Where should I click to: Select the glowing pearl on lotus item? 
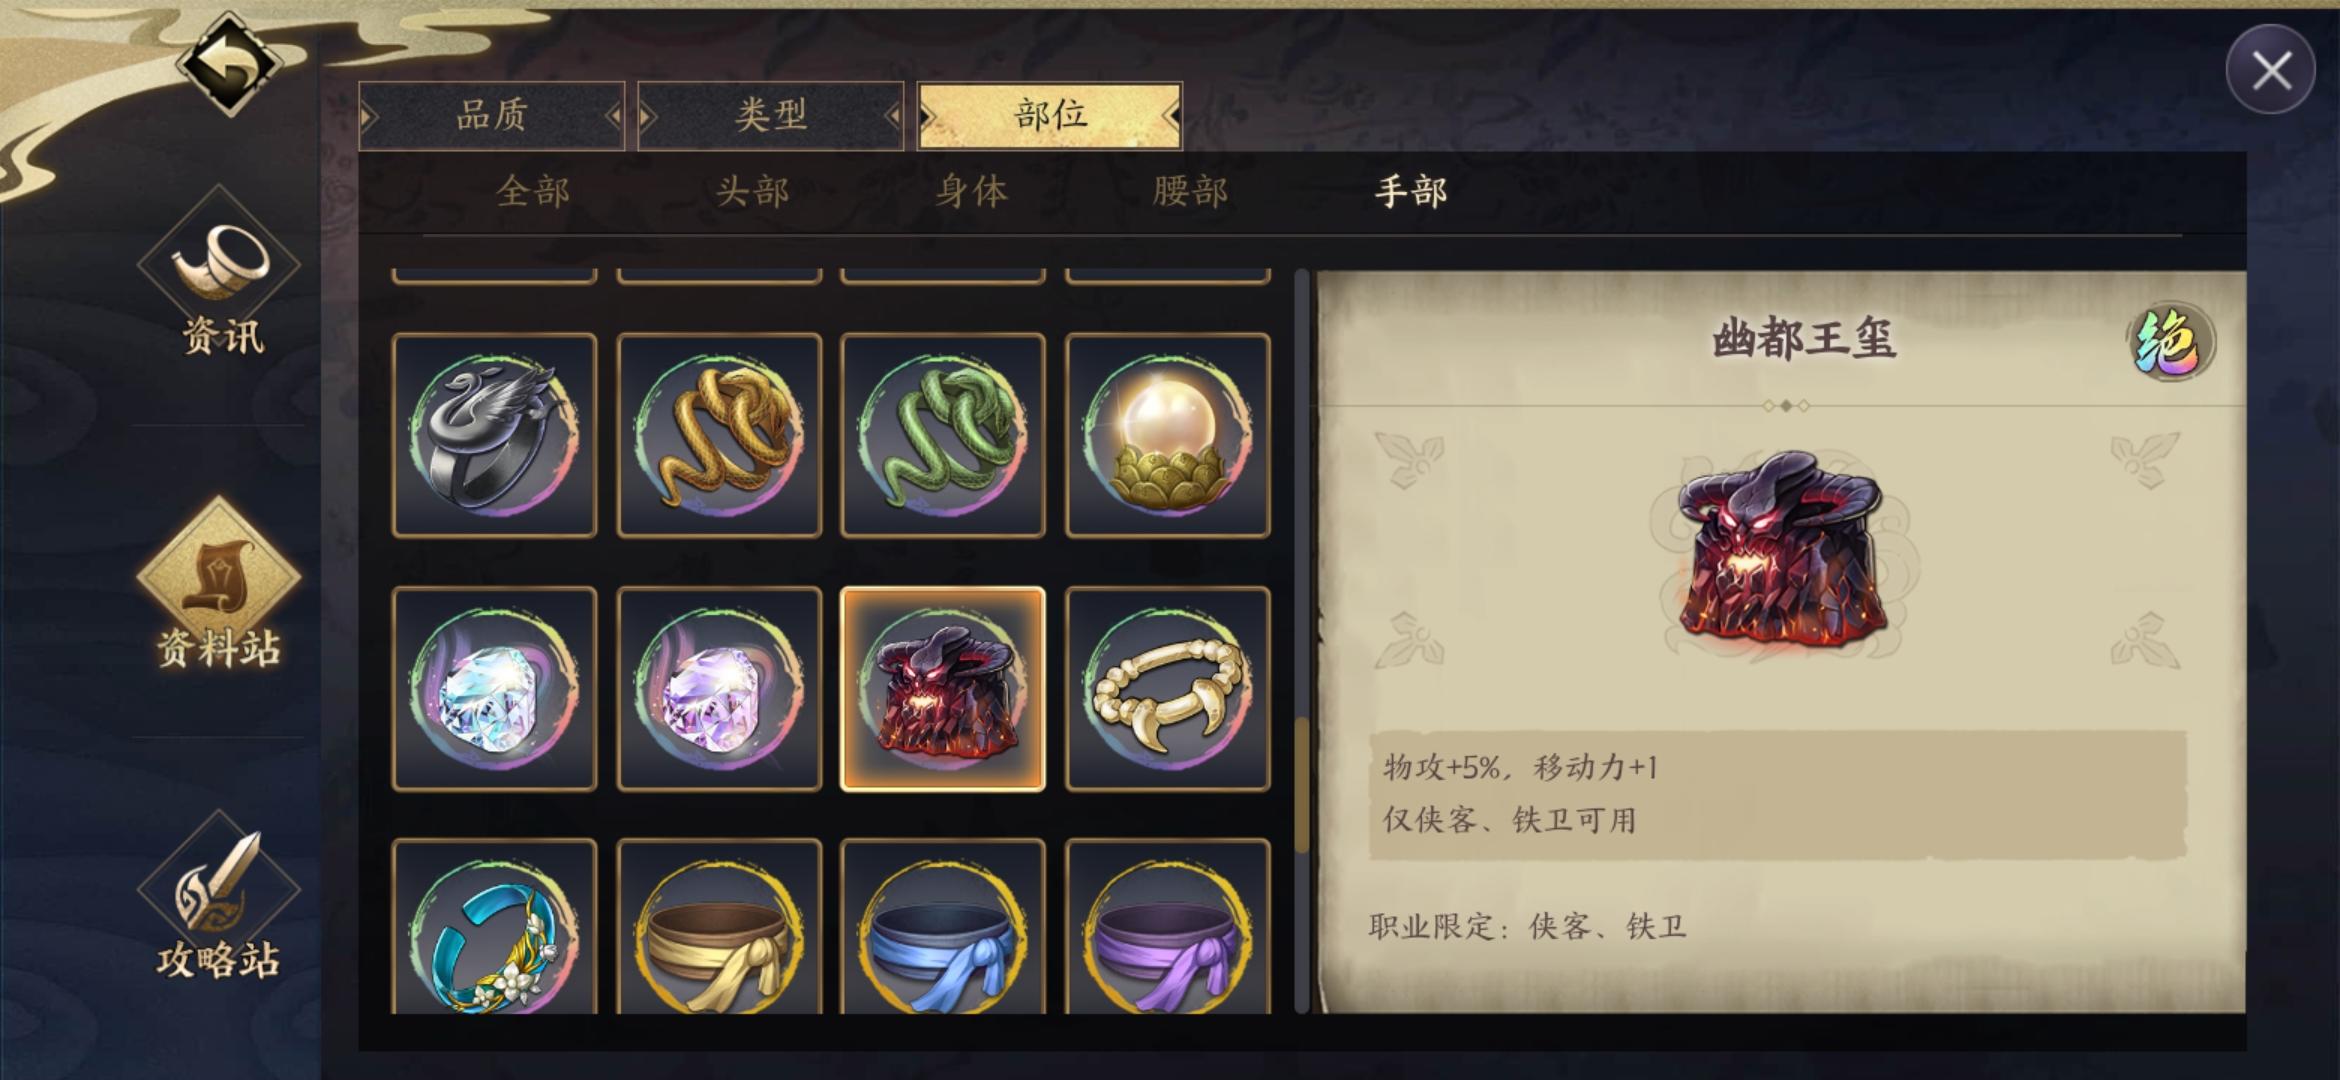pyautogui.click(x=1168, y=435)
